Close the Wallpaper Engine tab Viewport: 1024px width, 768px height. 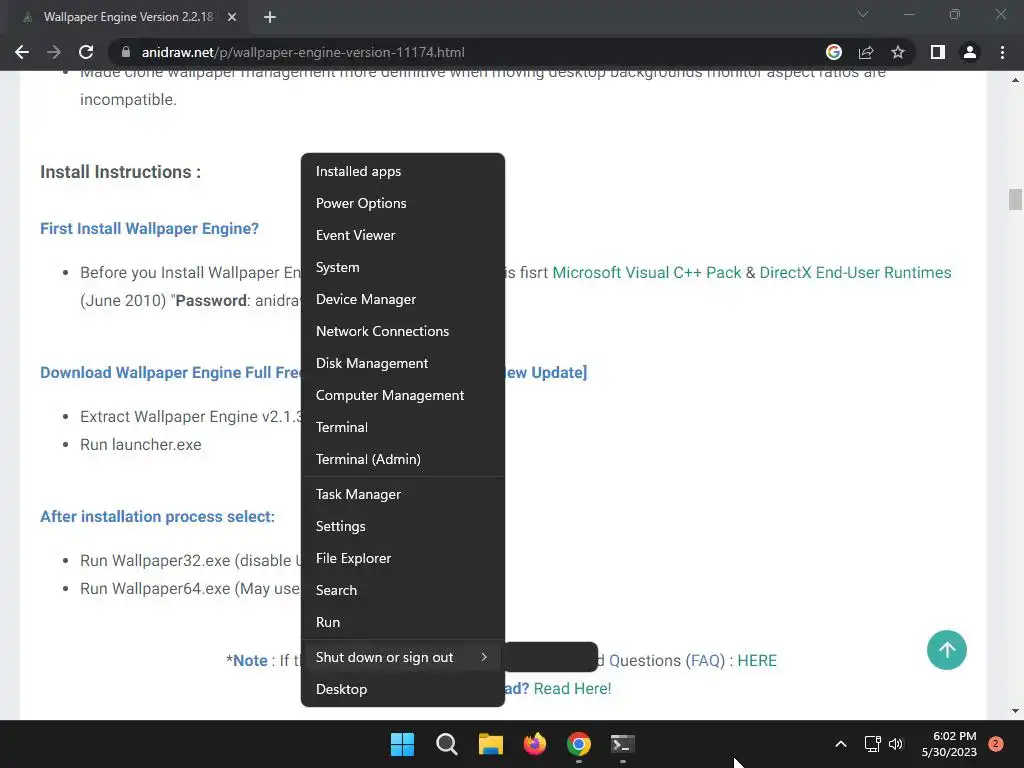coord(232,18)
